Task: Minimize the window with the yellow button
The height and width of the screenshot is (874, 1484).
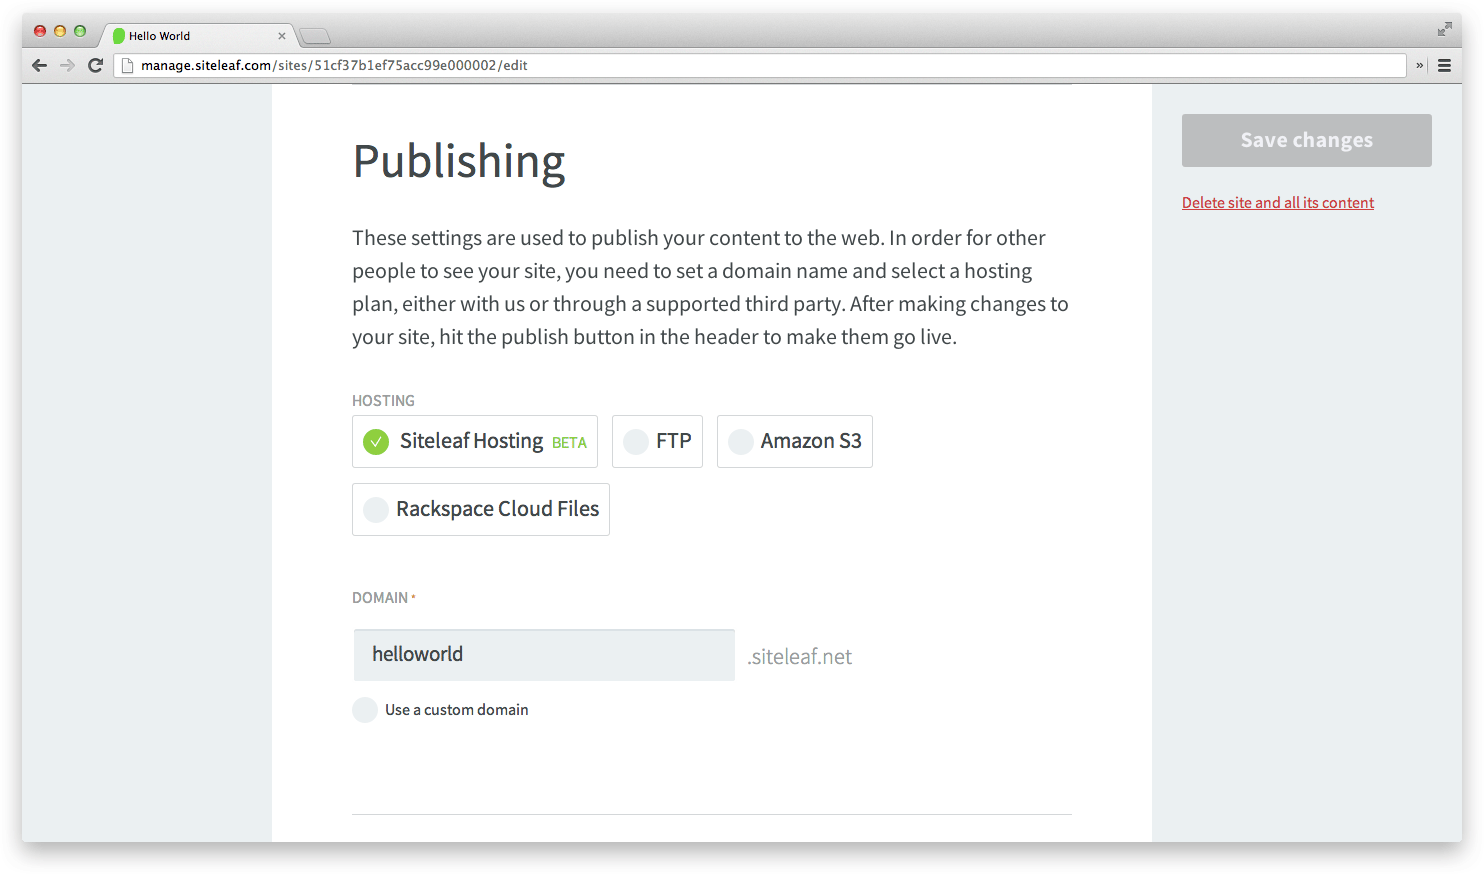Action: [x=60, y=31]
